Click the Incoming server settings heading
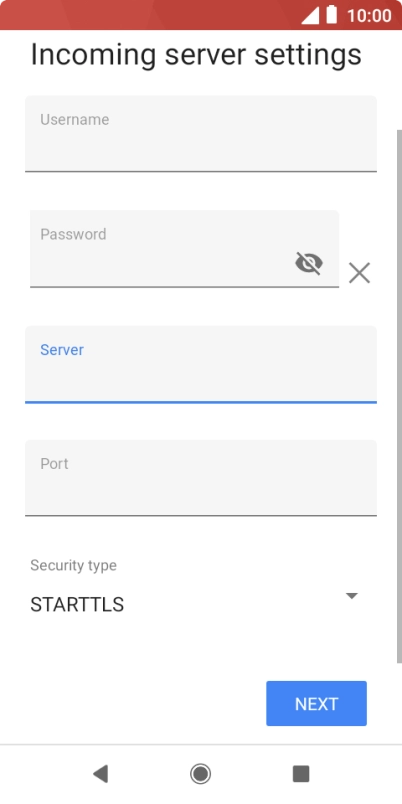 click(196, 54)
